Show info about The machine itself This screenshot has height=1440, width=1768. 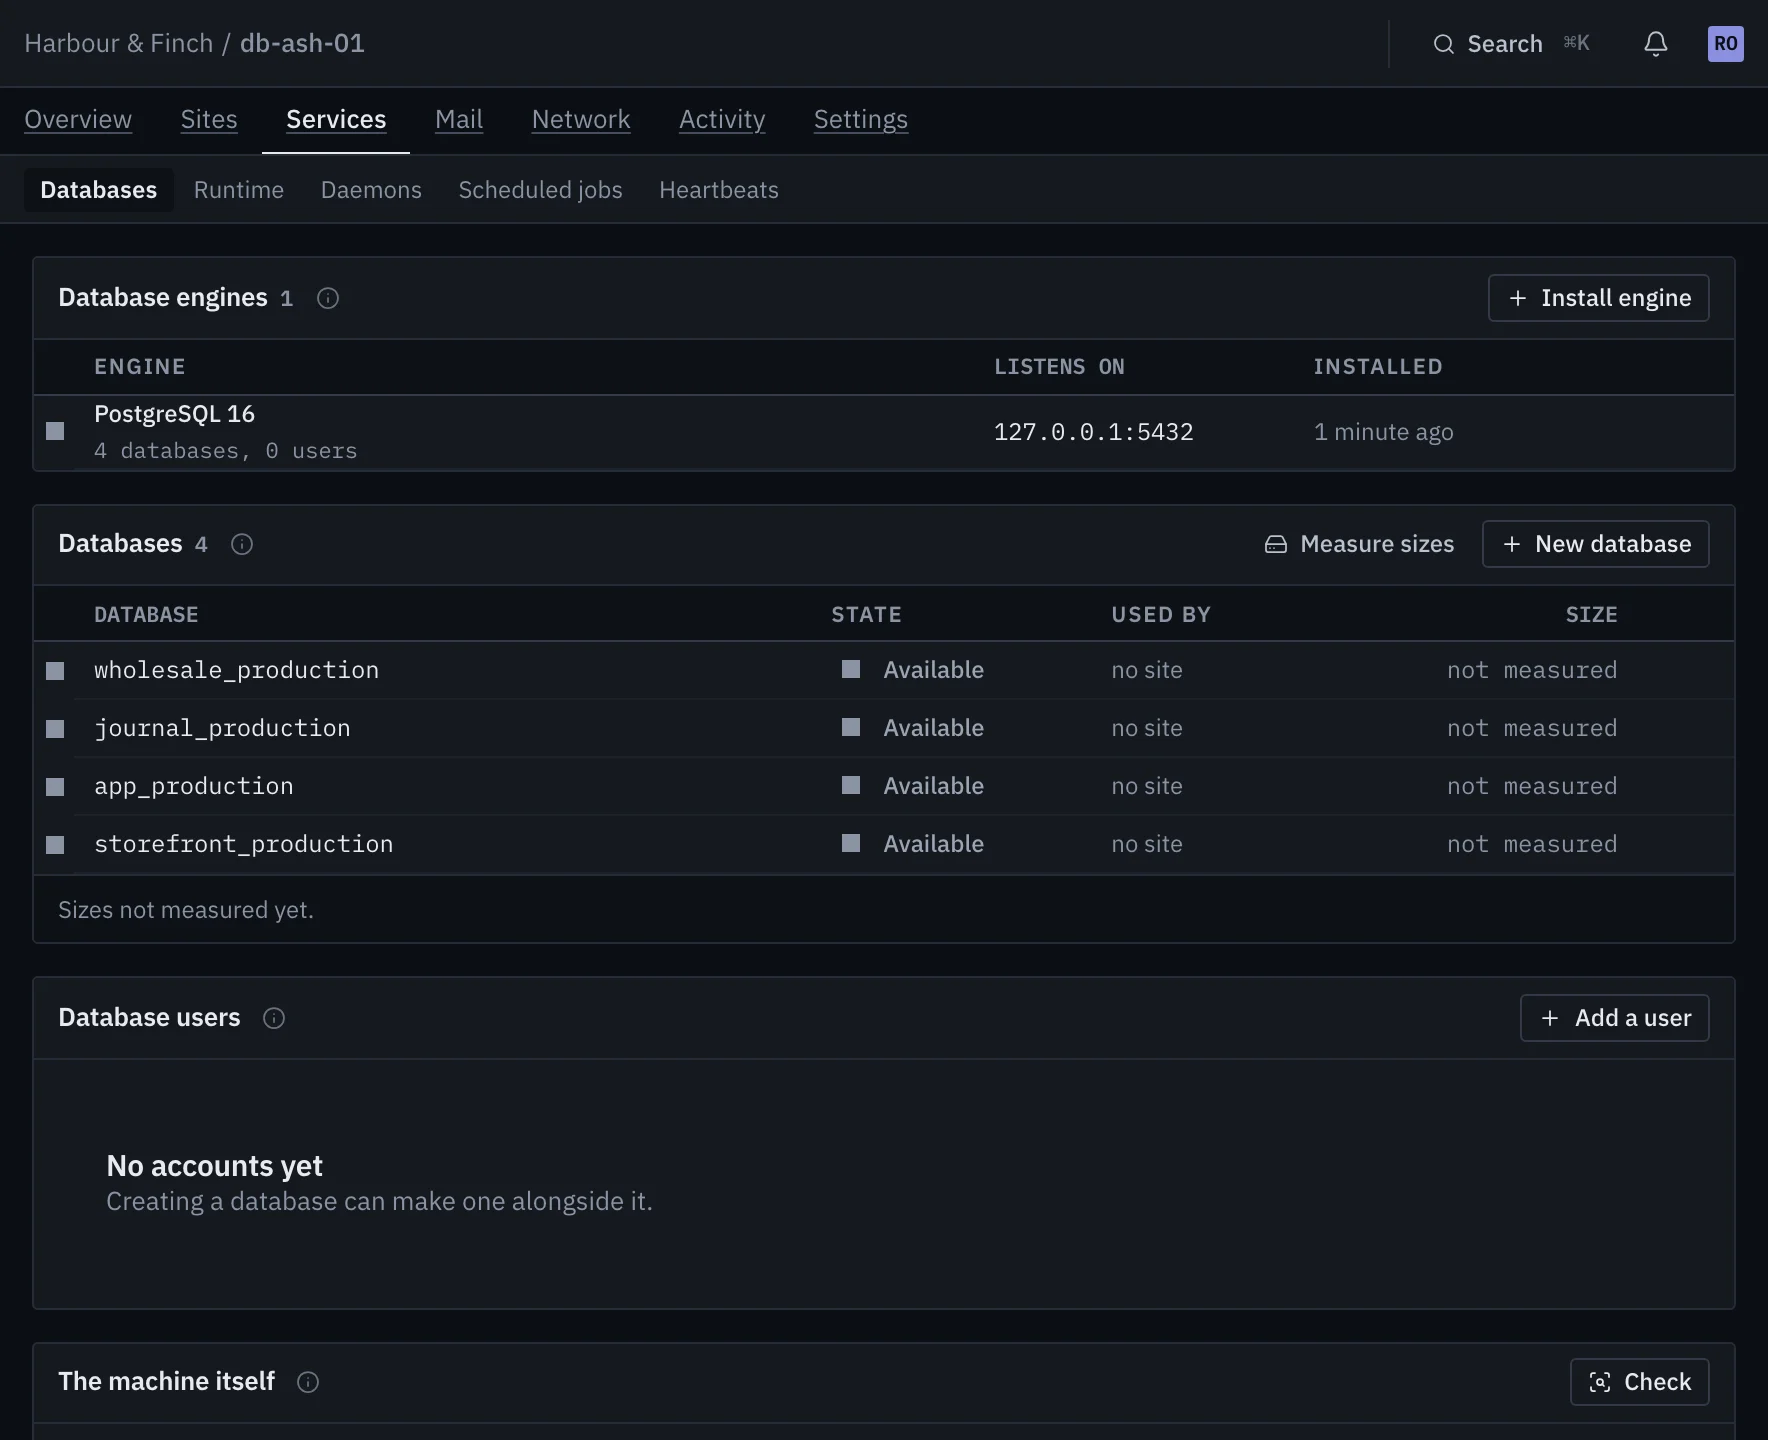click(x=308, y=1382)
